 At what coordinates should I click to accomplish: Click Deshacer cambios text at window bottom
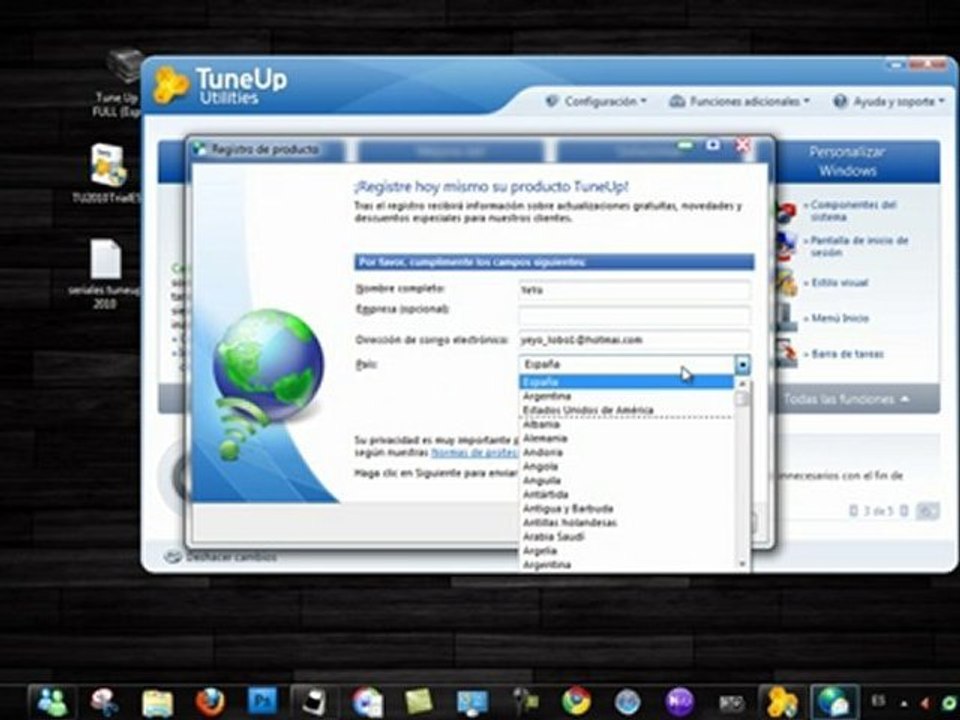pos(231,557)
